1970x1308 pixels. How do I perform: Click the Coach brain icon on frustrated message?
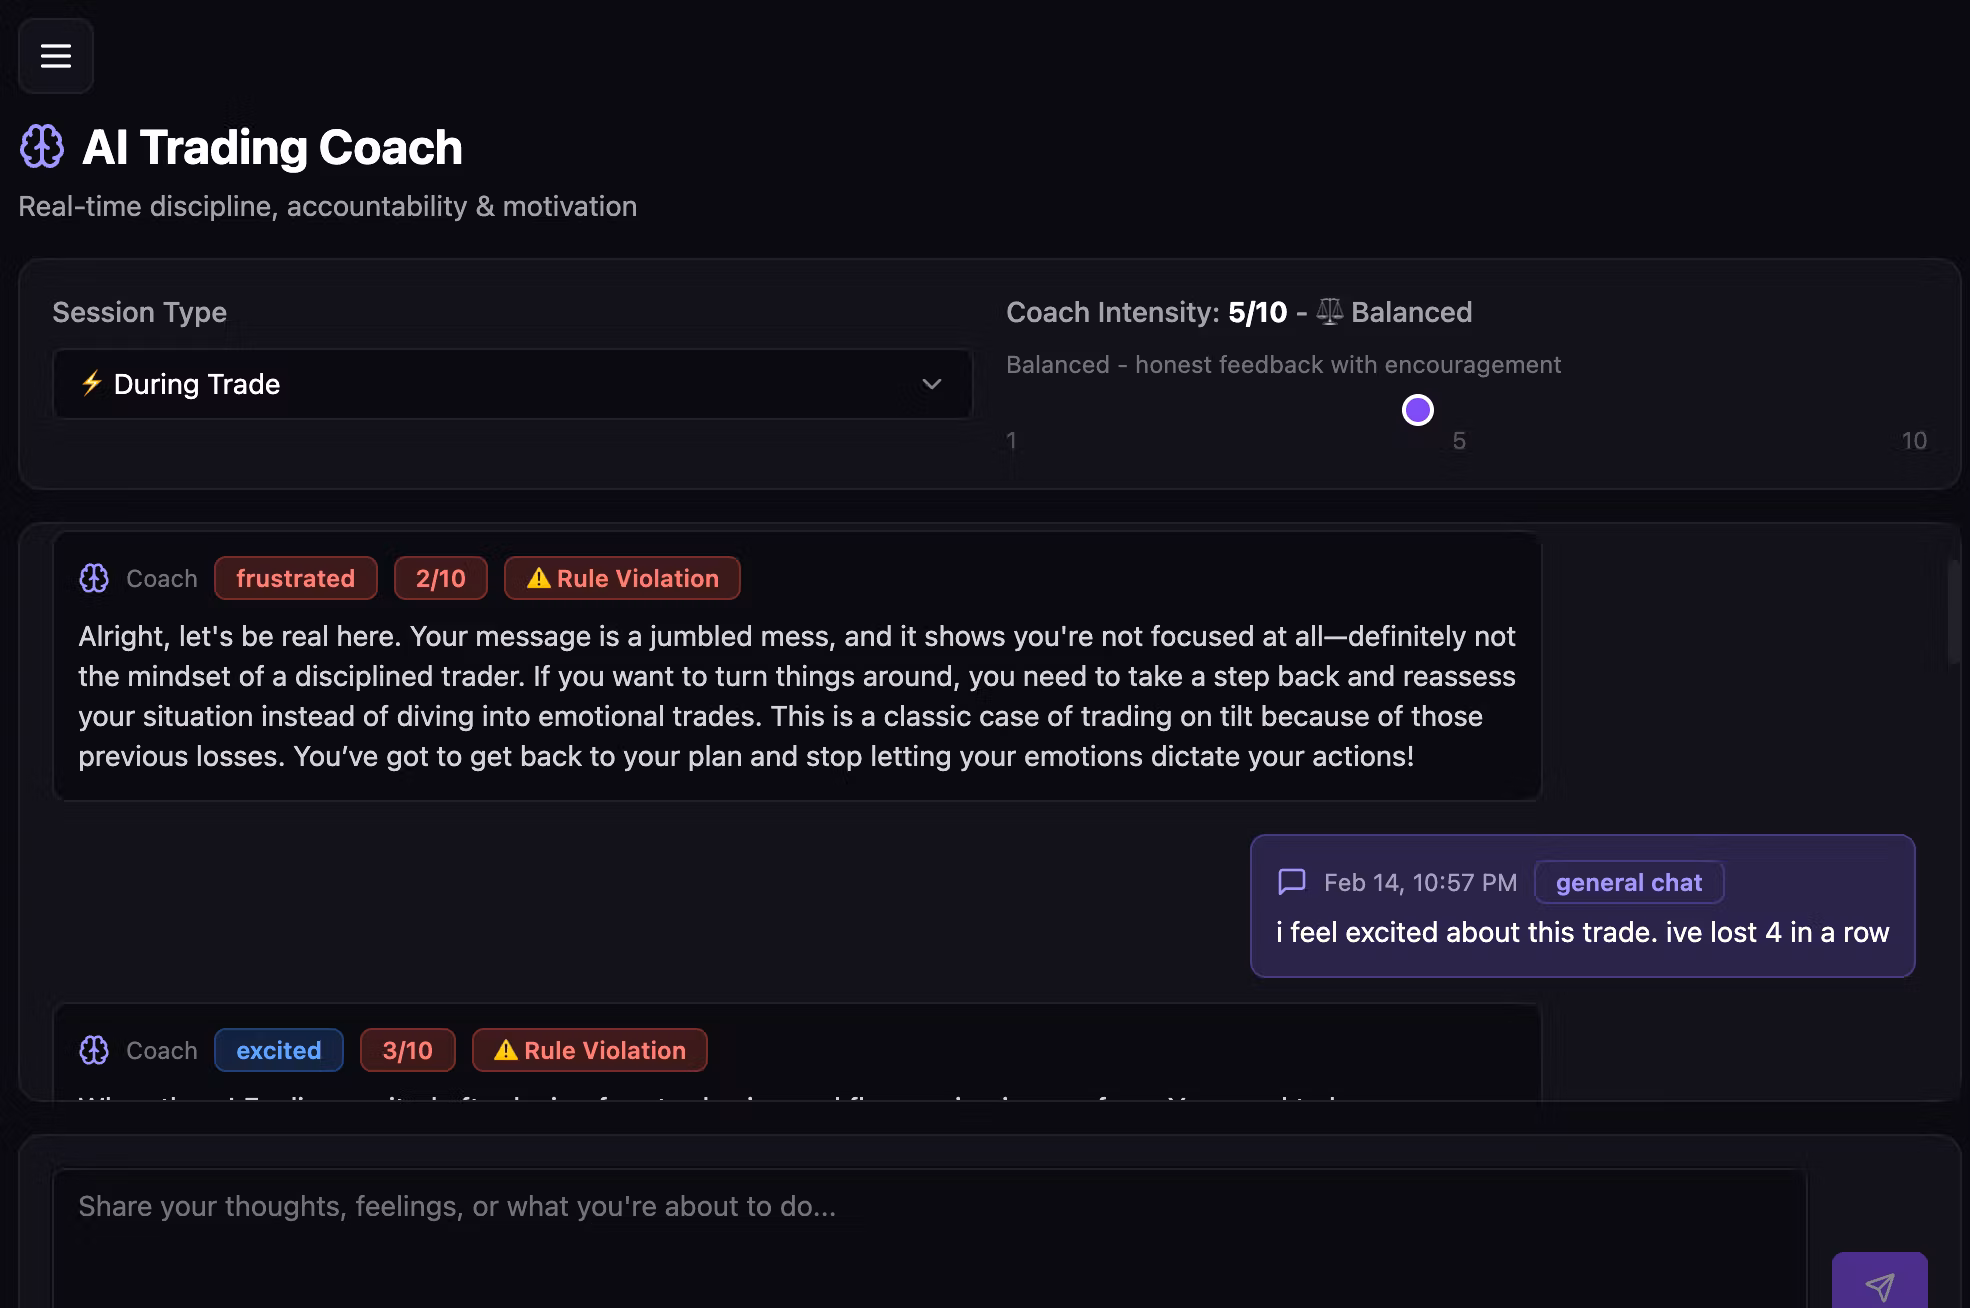point(94,578)
